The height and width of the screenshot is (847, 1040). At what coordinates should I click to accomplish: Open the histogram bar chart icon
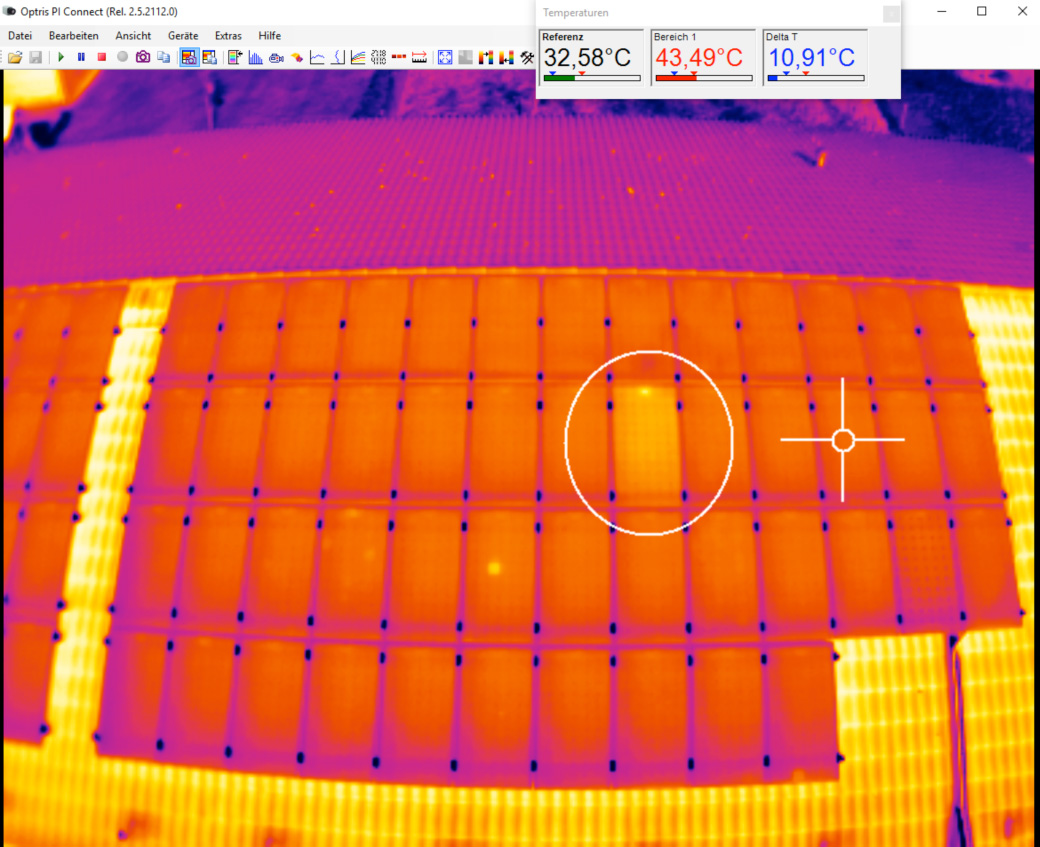pyautogui.click(x=255, y=57)
